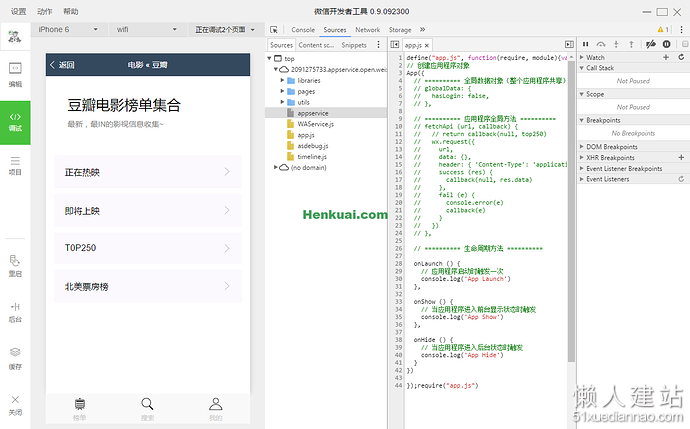Open timeline.js in file tree
Image resolution: width=690 pixels, height=429 pixels.
(x=312, y=156)
